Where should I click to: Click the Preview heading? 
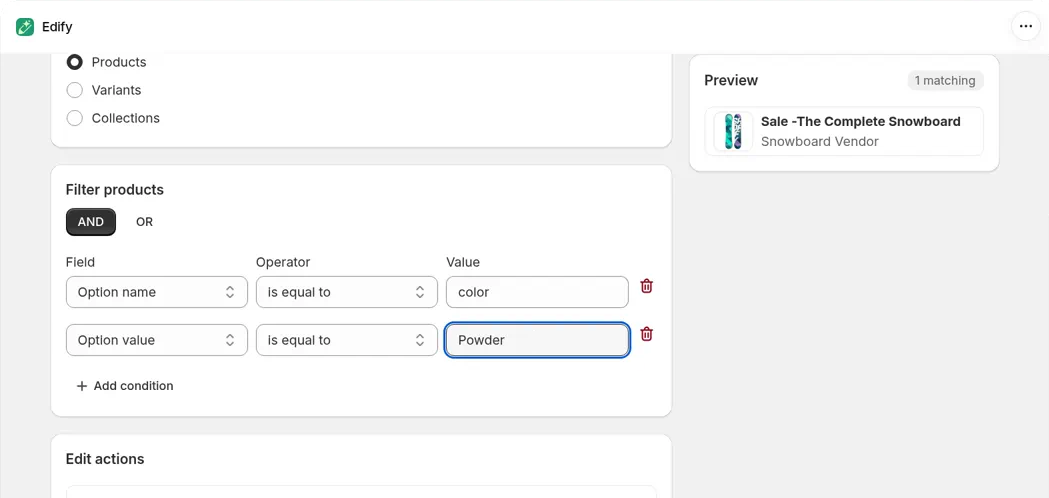(x=731, y=80)
